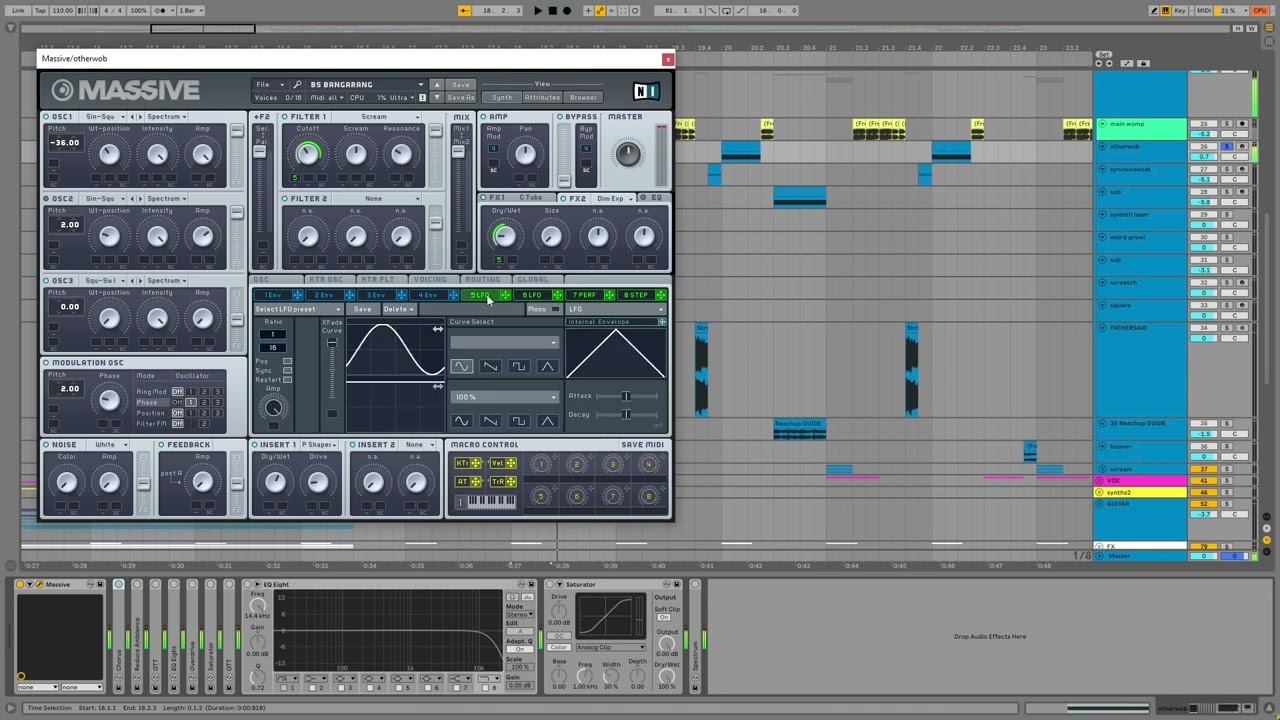1280x720 pixels.
Task: Click the 8 STEP modulation drag handle icon
Action: tap(661, 295)
